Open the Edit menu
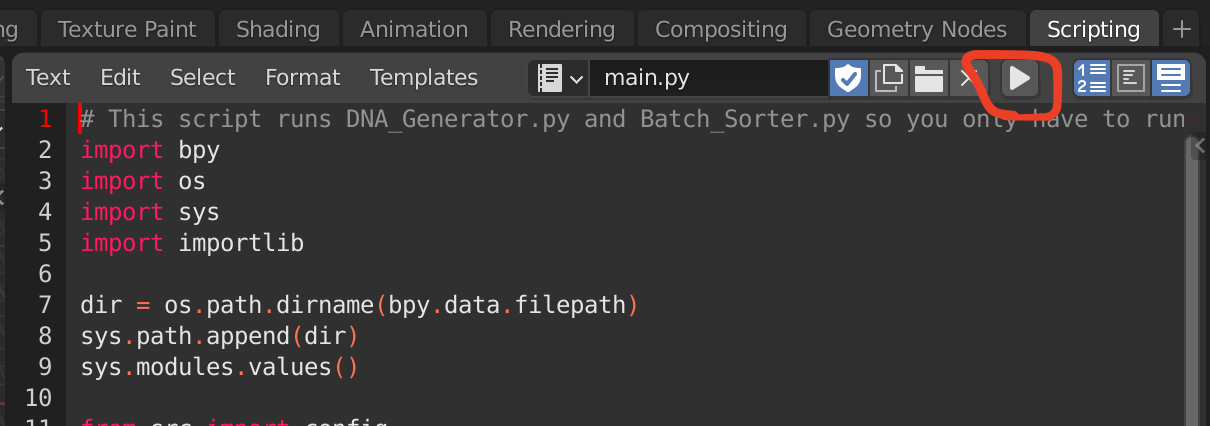Screen dimensions: 1210x426 coord(120,77)
